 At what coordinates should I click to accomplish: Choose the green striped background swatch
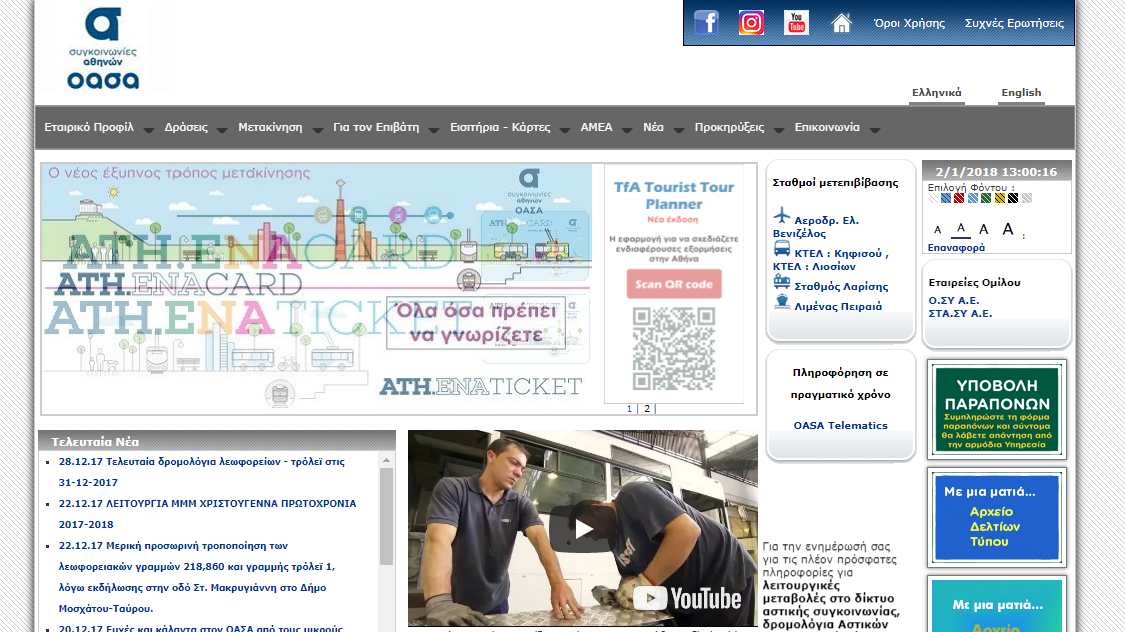point(987,198)
